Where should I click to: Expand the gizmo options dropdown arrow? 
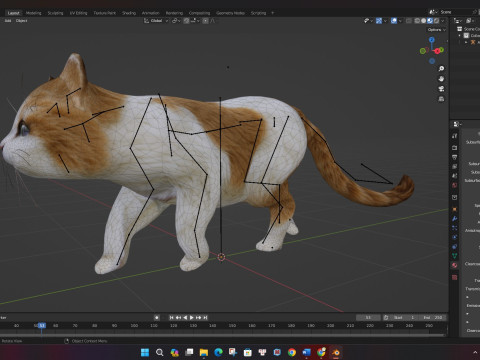pos(385,21)
